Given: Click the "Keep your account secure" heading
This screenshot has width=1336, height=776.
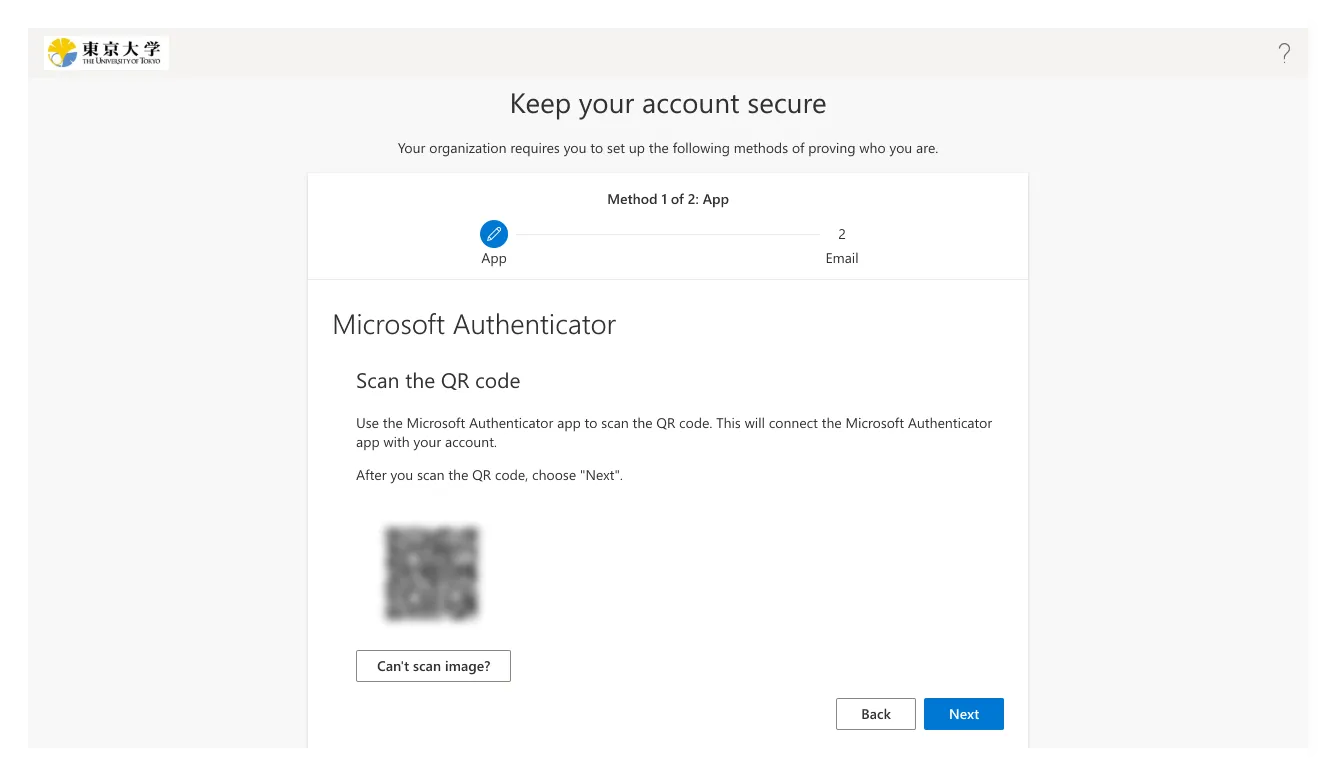Looking at the screenshot, I should point(668,104).
